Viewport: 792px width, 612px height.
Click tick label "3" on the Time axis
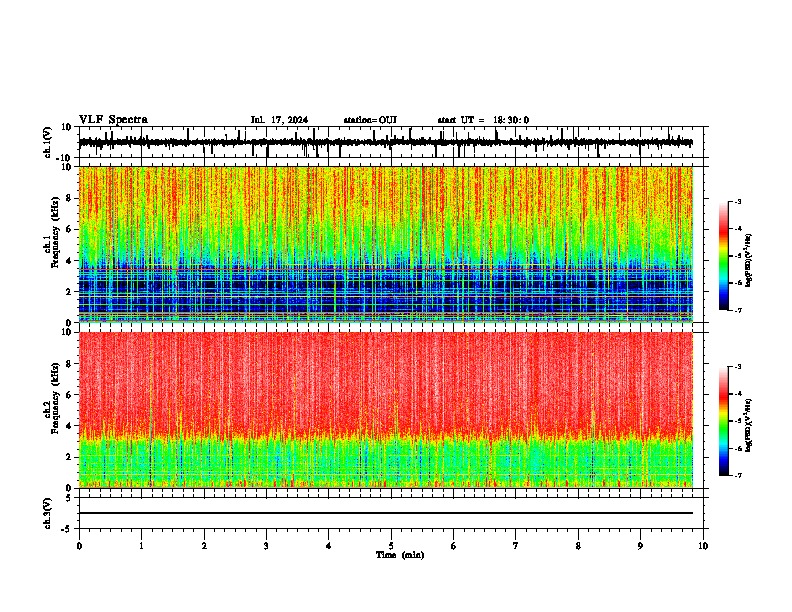266,546
